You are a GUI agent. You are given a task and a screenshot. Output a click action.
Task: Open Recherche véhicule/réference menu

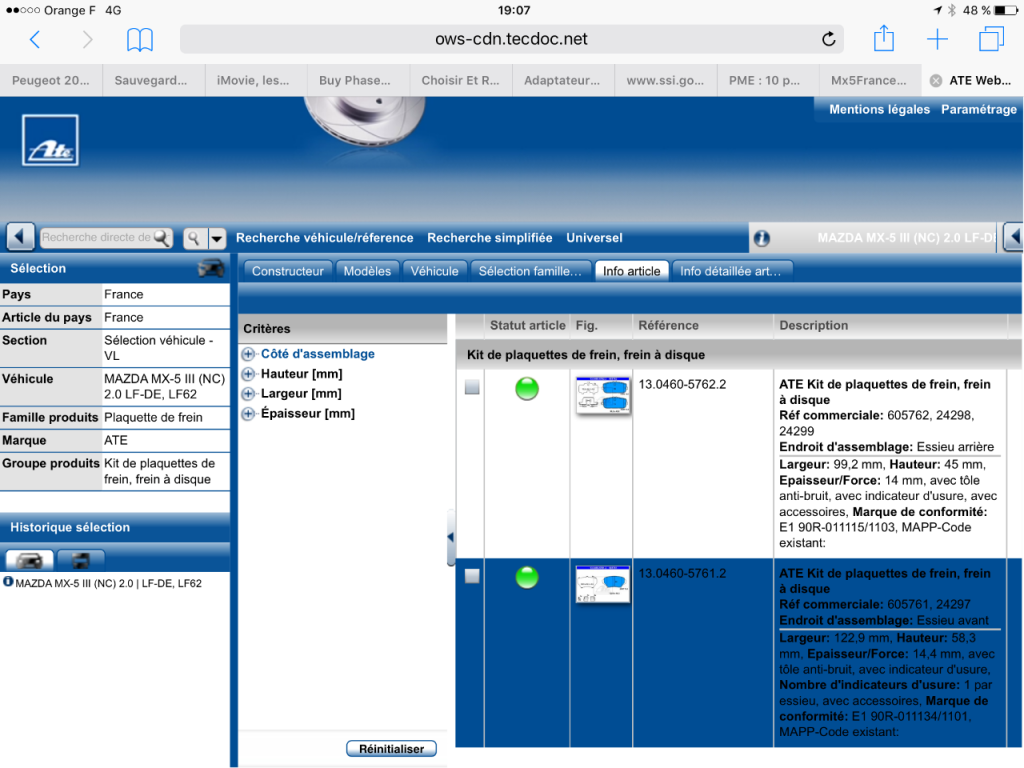point(325,238)
